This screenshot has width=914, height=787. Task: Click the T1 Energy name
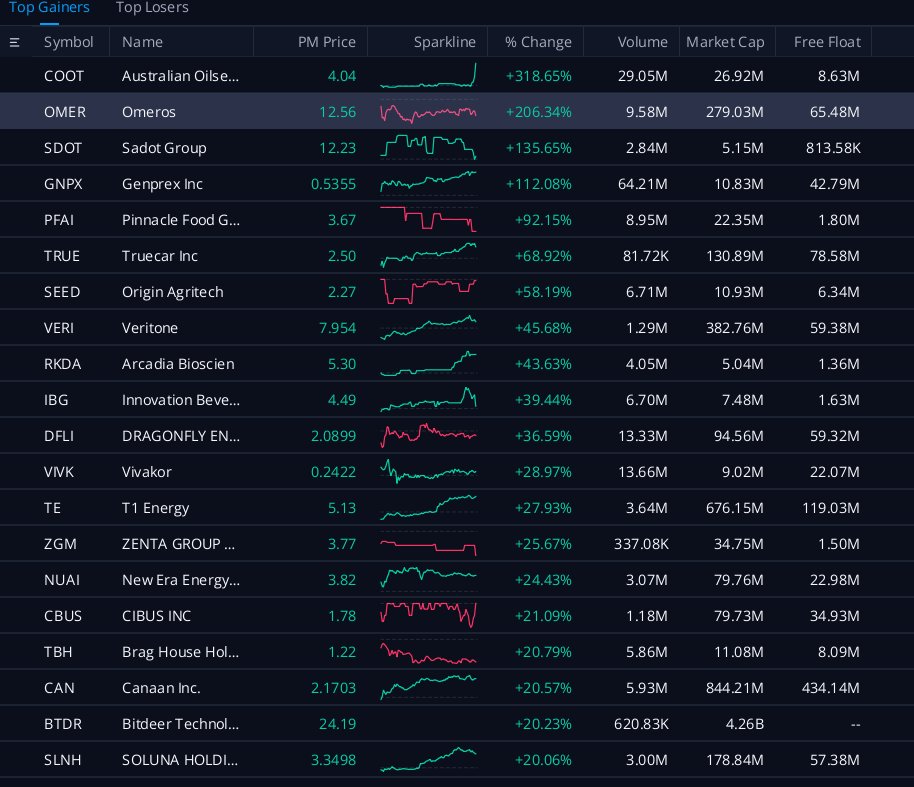click(x=156, y=508)
